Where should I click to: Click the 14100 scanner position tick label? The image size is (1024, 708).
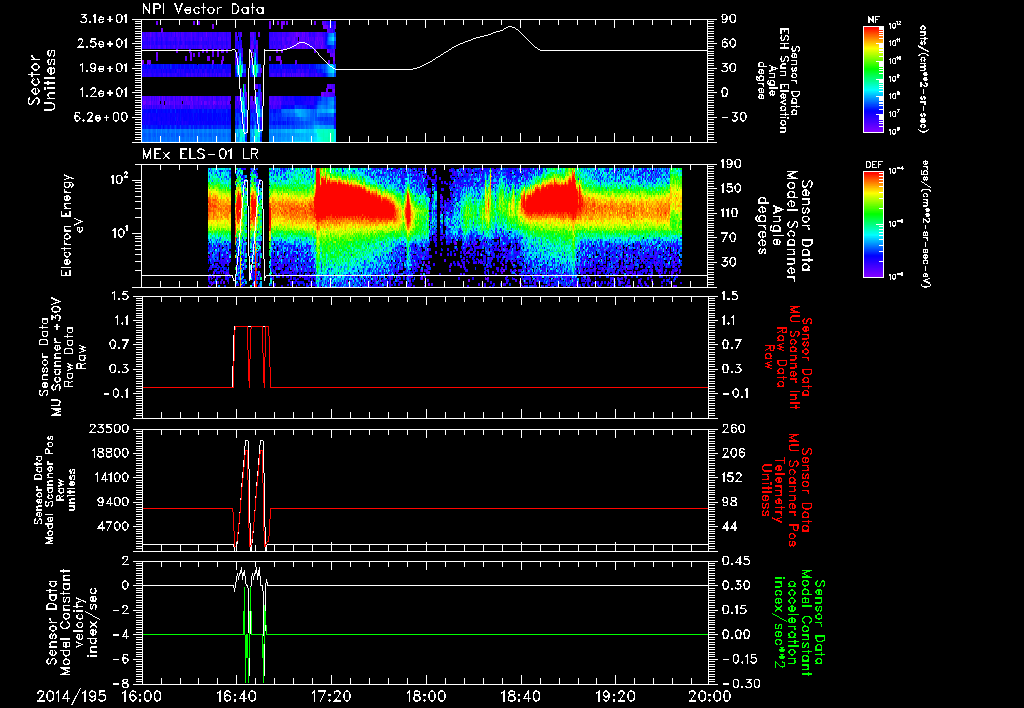[x=110, y=477]
